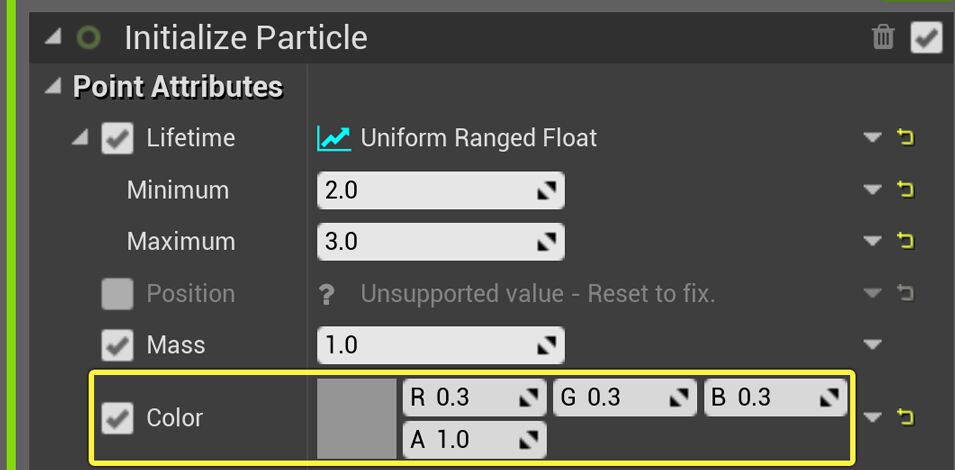Open the gray Color swatch picker

click(x=357, y=418)
